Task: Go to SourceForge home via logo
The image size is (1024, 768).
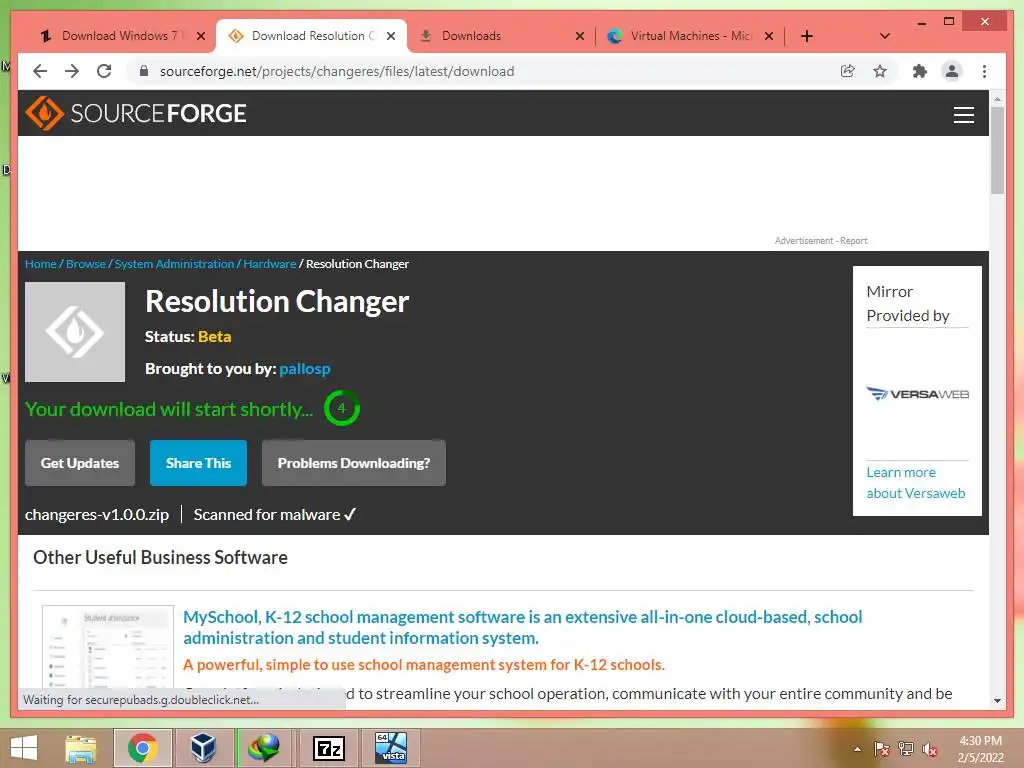Action: 136,113
